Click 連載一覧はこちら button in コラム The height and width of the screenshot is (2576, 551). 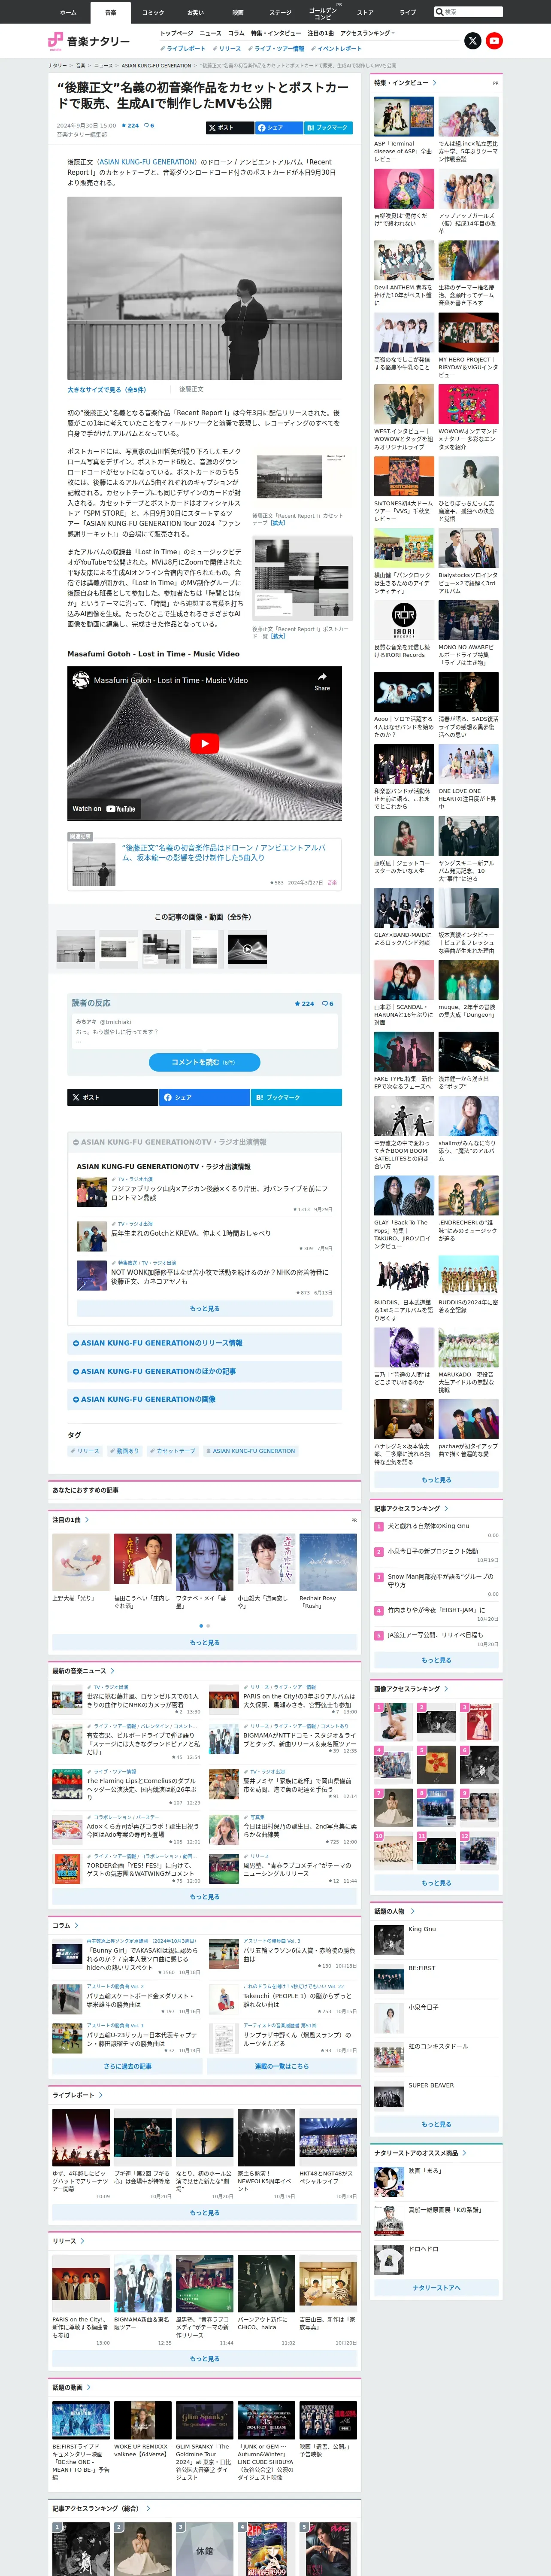click(x=282, y=2065)
